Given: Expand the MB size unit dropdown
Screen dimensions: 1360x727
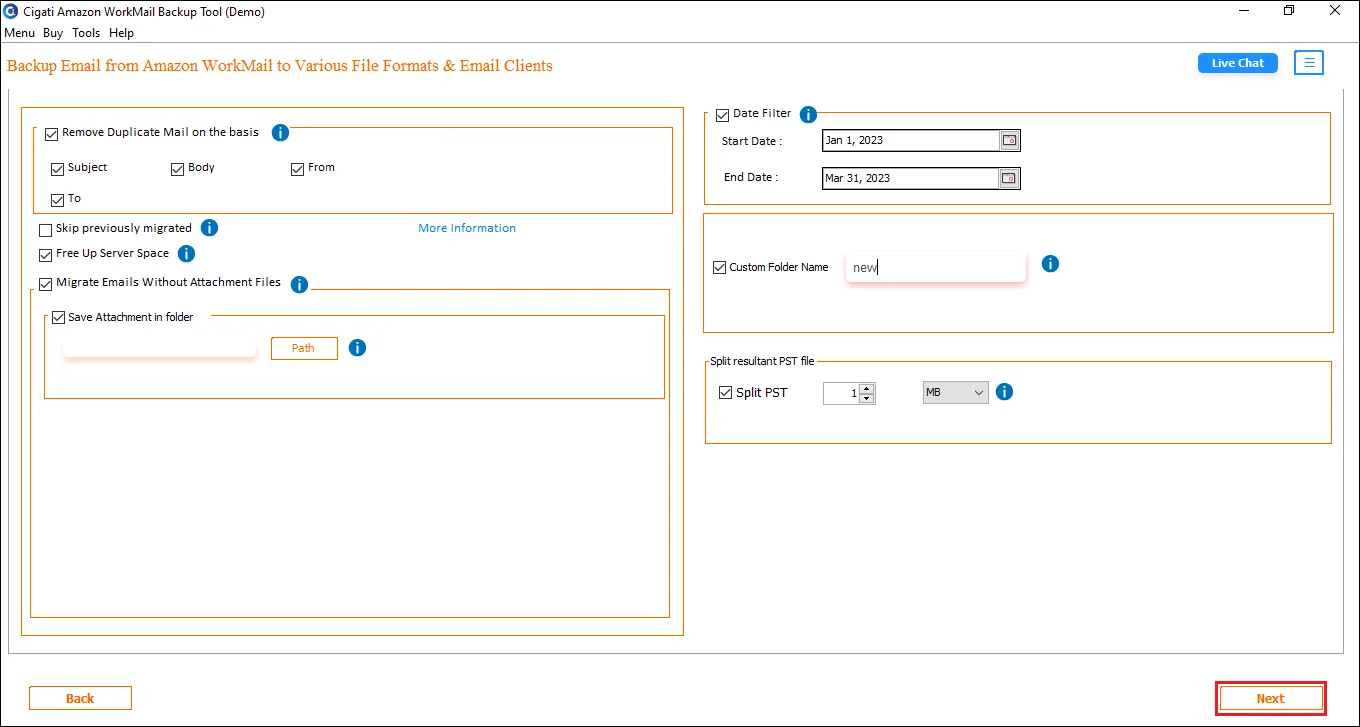Looking at the screenshot, I should pyautogui.click(x=955, y=393).
